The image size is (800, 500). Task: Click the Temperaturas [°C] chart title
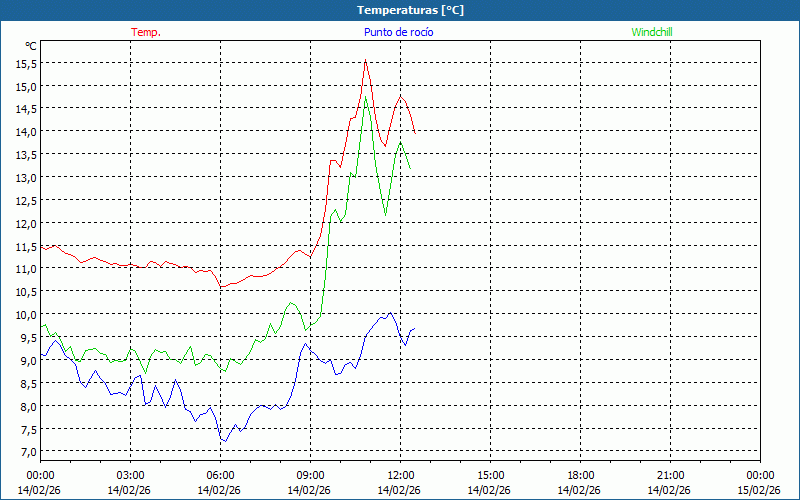(410, 10)
